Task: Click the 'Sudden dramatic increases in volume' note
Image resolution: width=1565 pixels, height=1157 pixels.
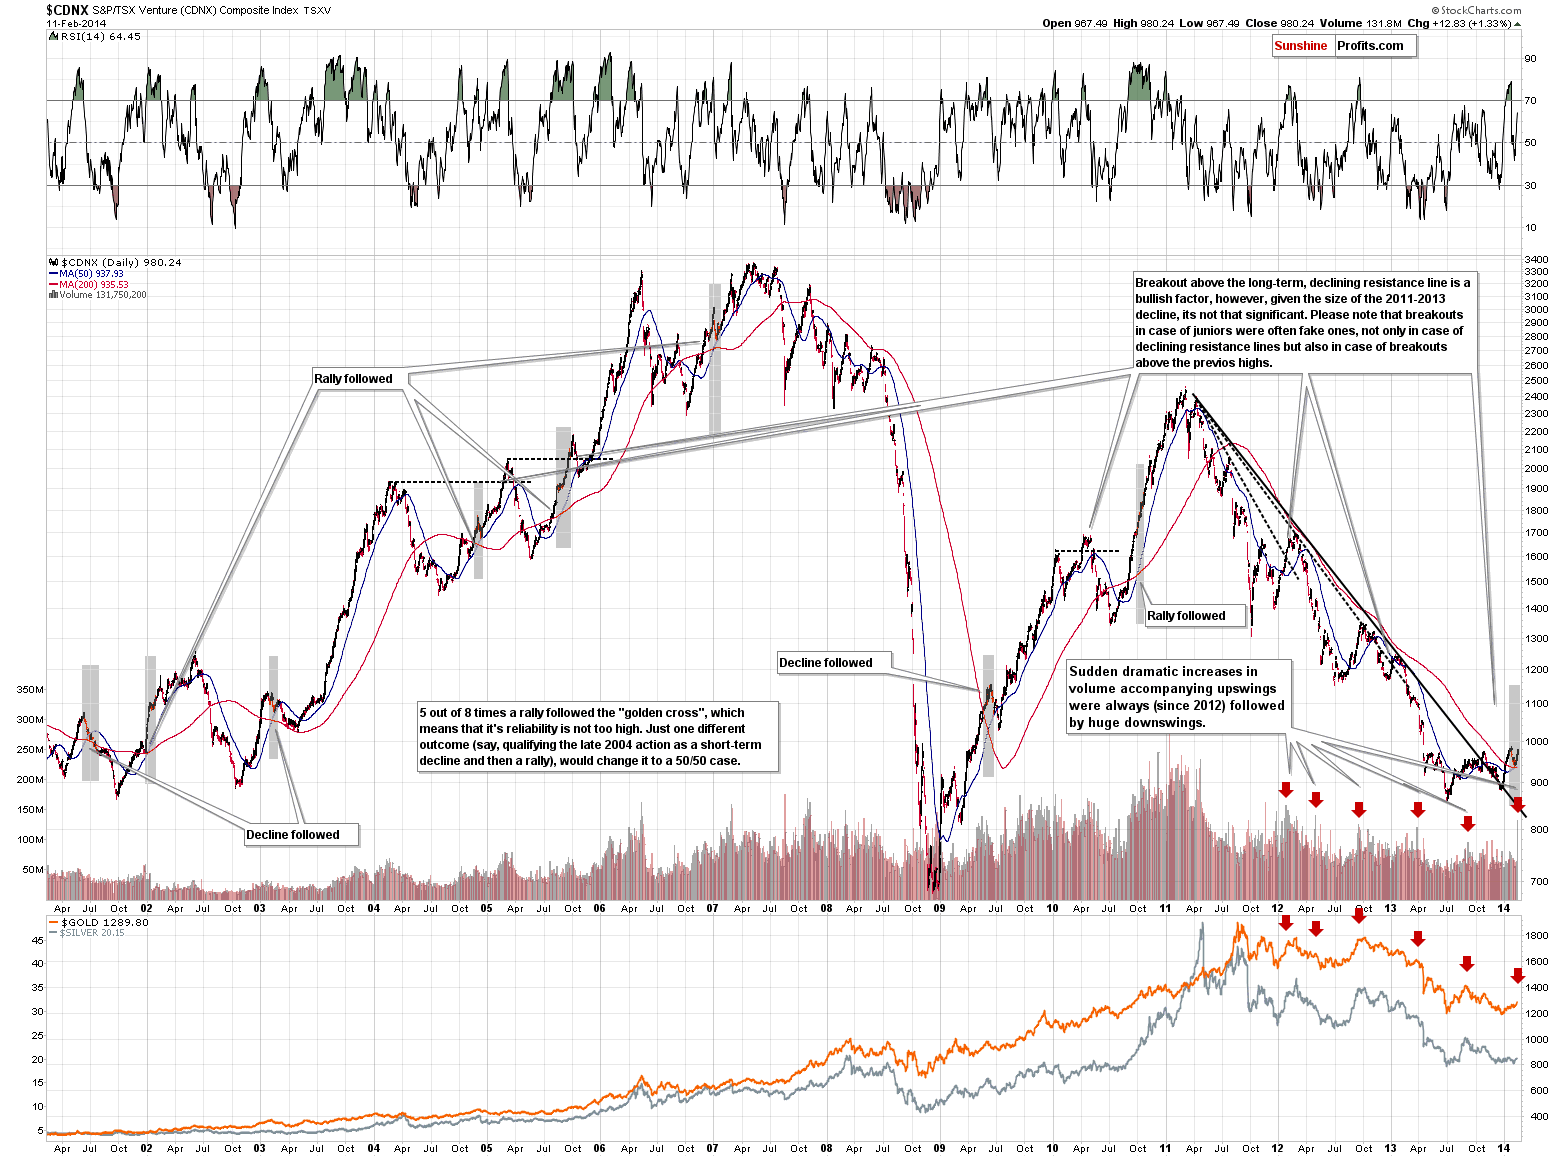Action: [x=1178, y=697]
